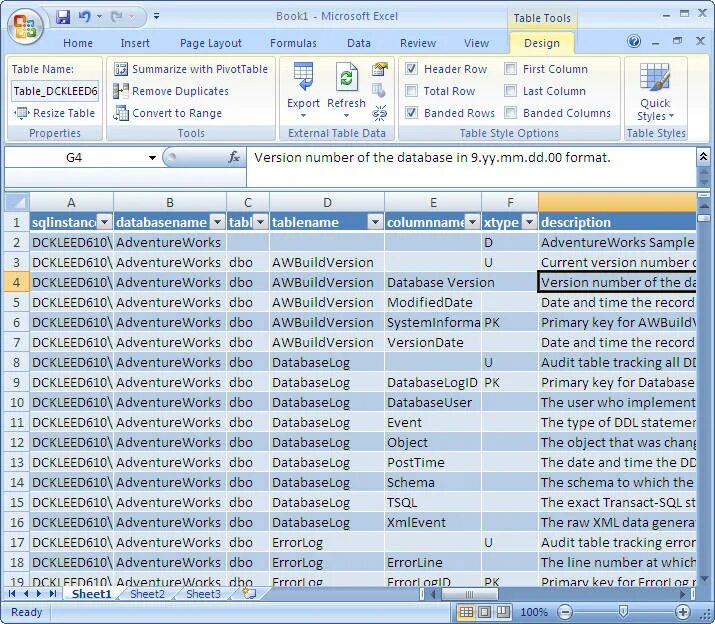Image resolution: width=715 pixels, height=624 pixels.
Task: Go to previous sheet tab arrow
Action: [x=26, y=594]
